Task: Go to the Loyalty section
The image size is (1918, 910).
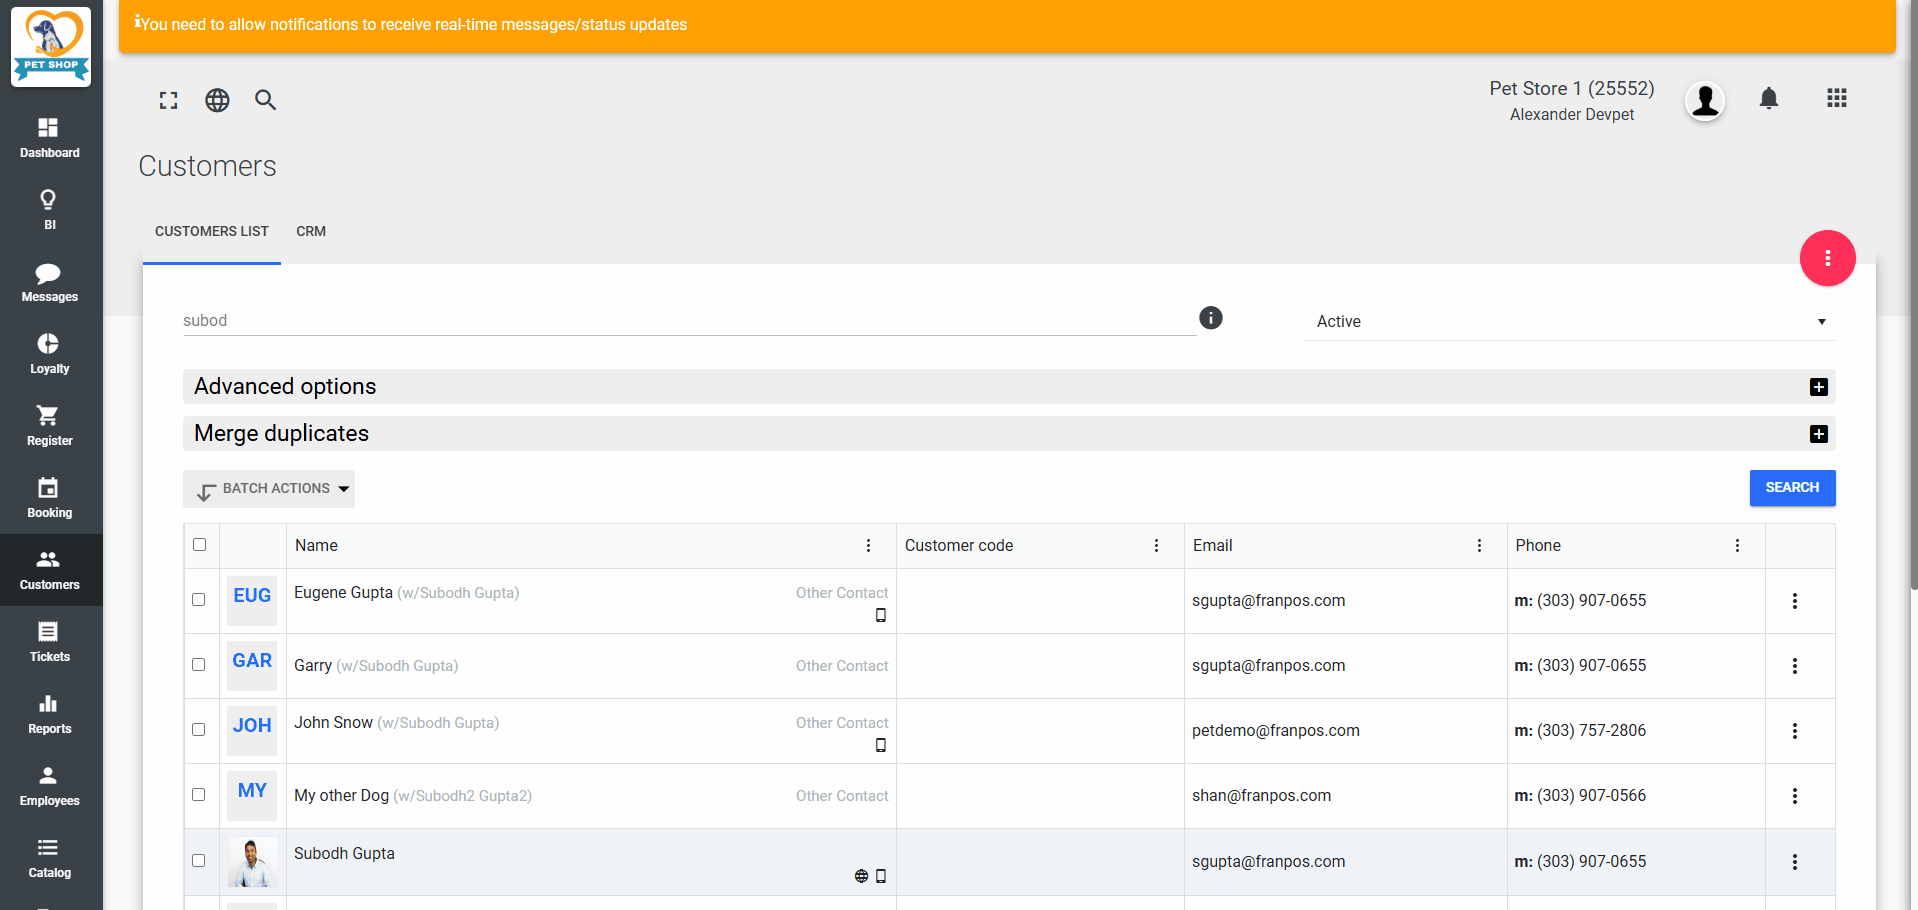Action: click(50, 354)
